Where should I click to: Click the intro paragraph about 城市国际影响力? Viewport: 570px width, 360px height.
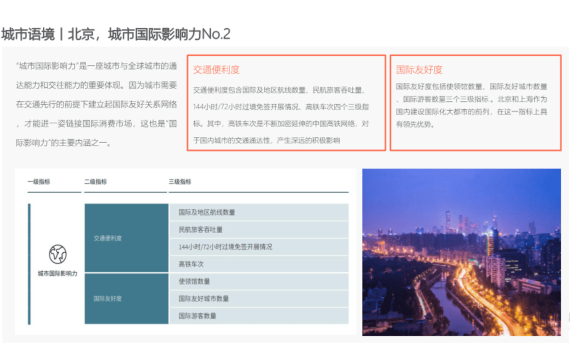coord(96,104)
